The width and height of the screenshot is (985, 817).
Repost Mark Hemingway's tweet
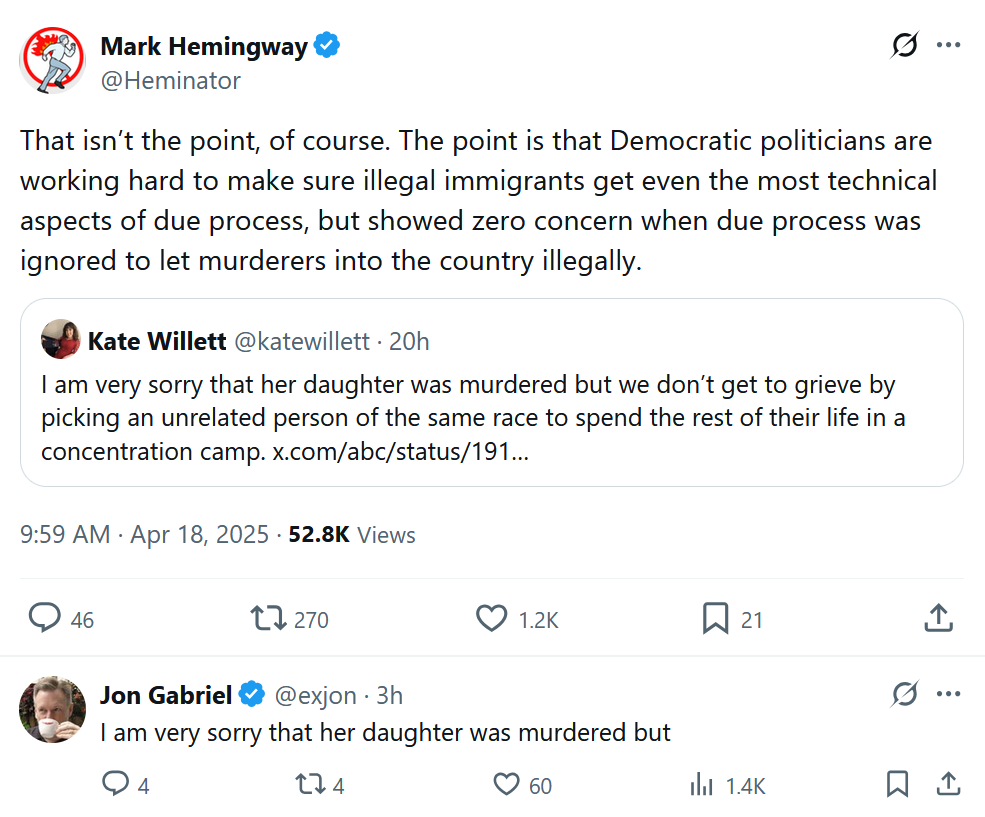point(268,619)
